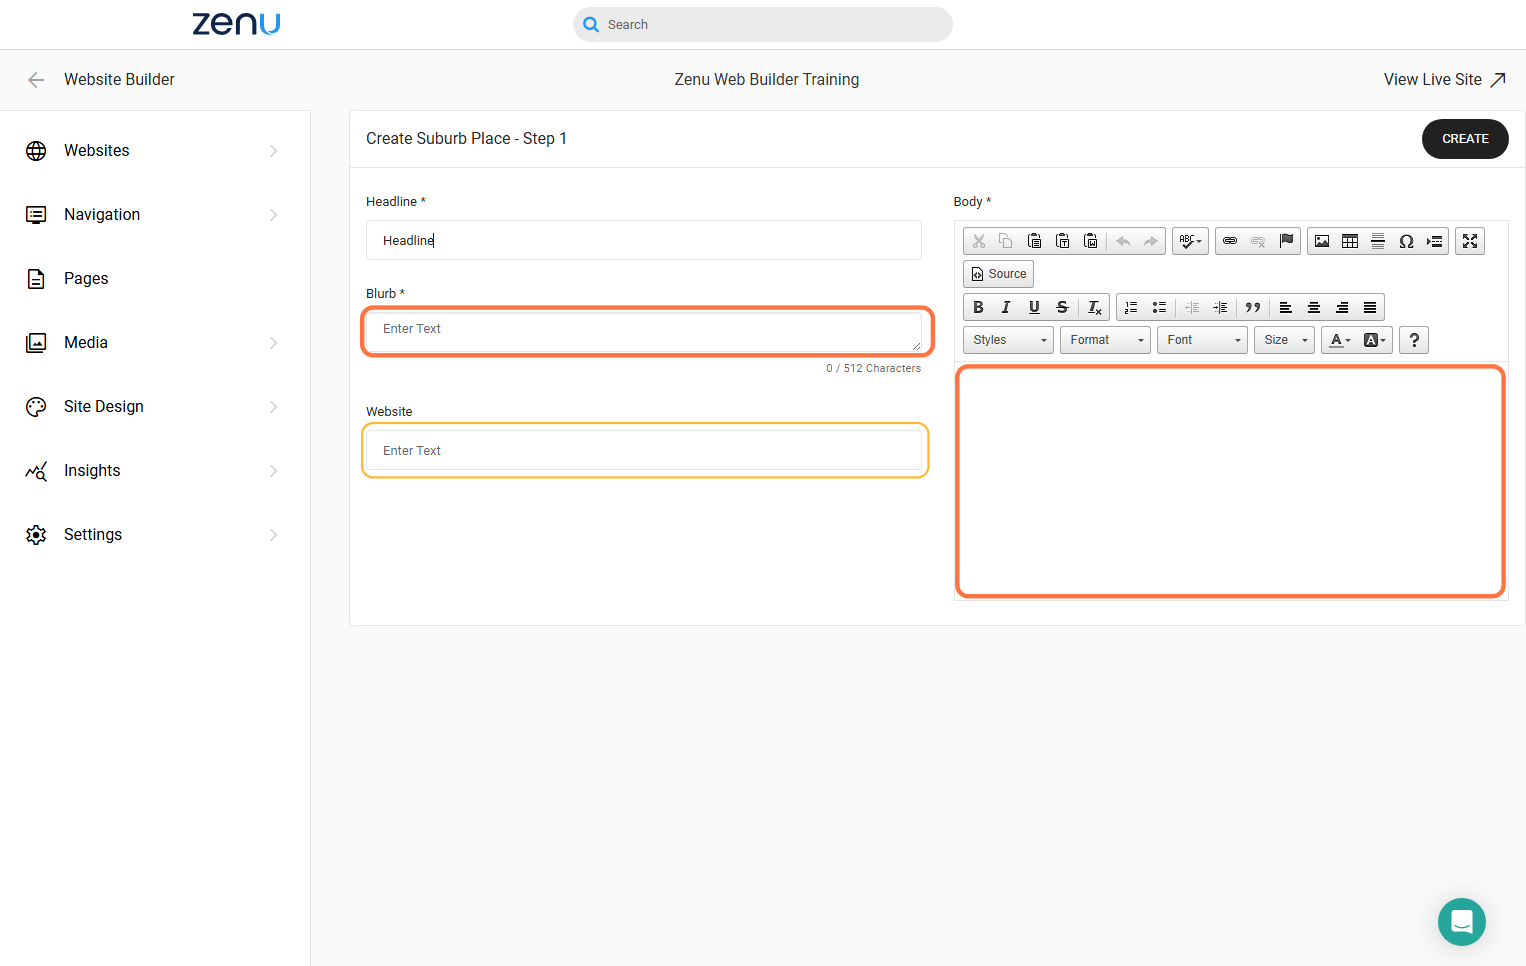Open the Font dropdown
The width and height of the screenshot is (1526, 966).
pos(1202,340)
